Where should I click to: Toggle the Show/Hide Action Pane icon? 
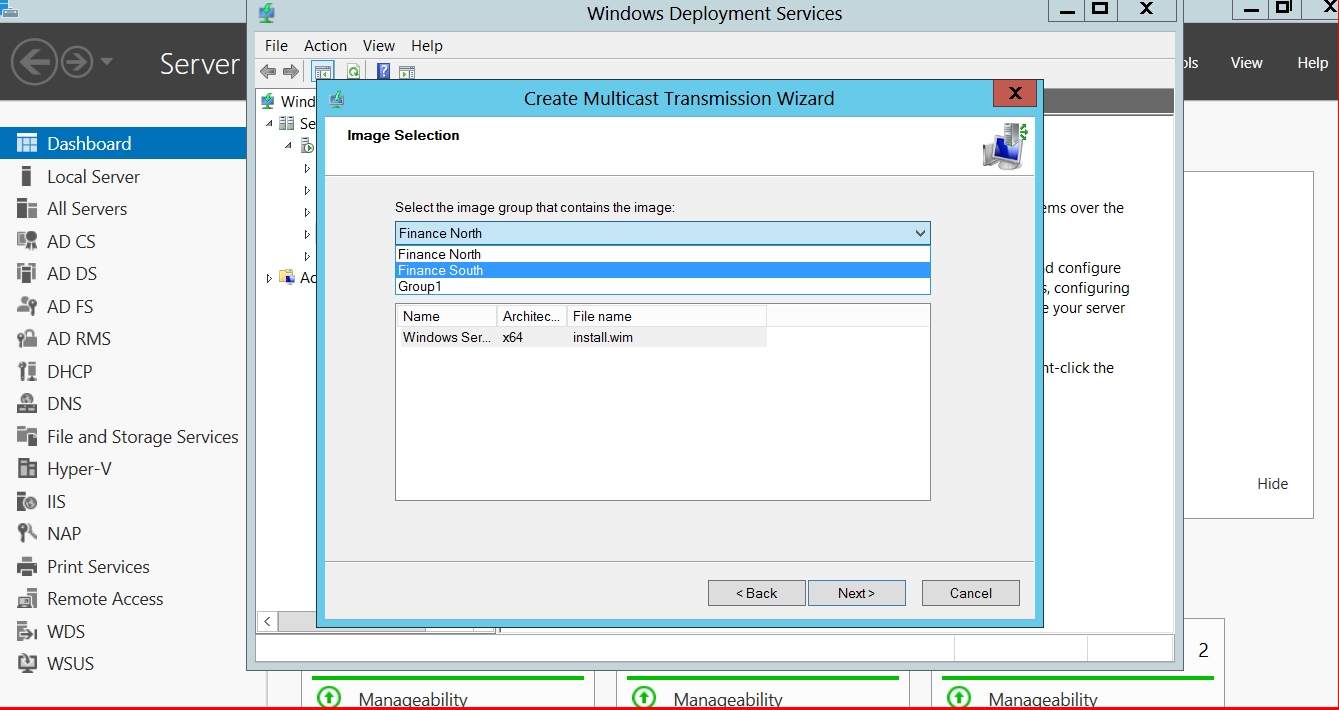[x=407, y=71]
